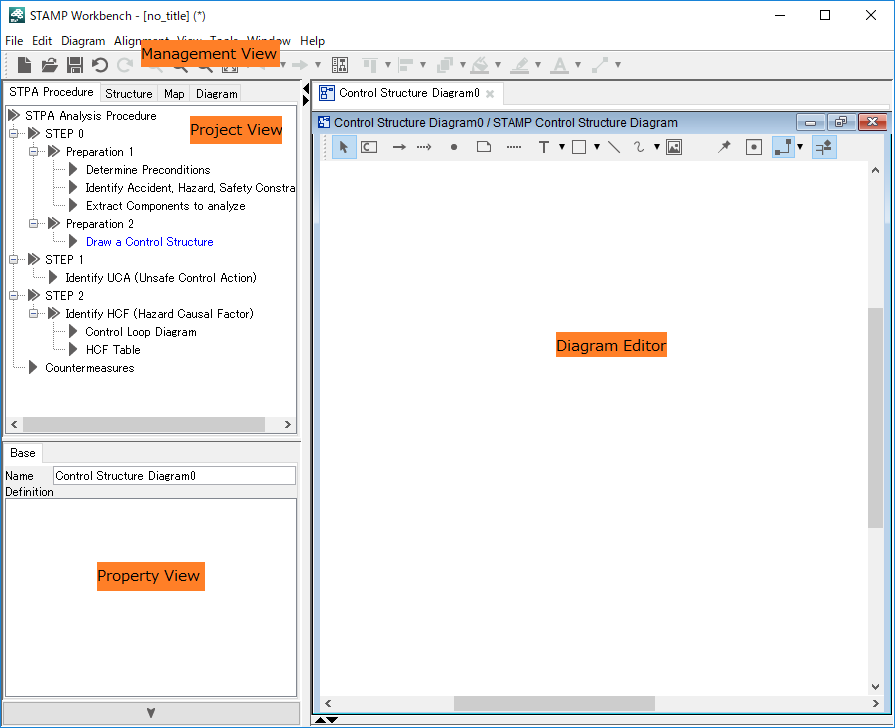Open a project with the folder icon
This screenshot has width=895, height=728.
pos(50,65)
